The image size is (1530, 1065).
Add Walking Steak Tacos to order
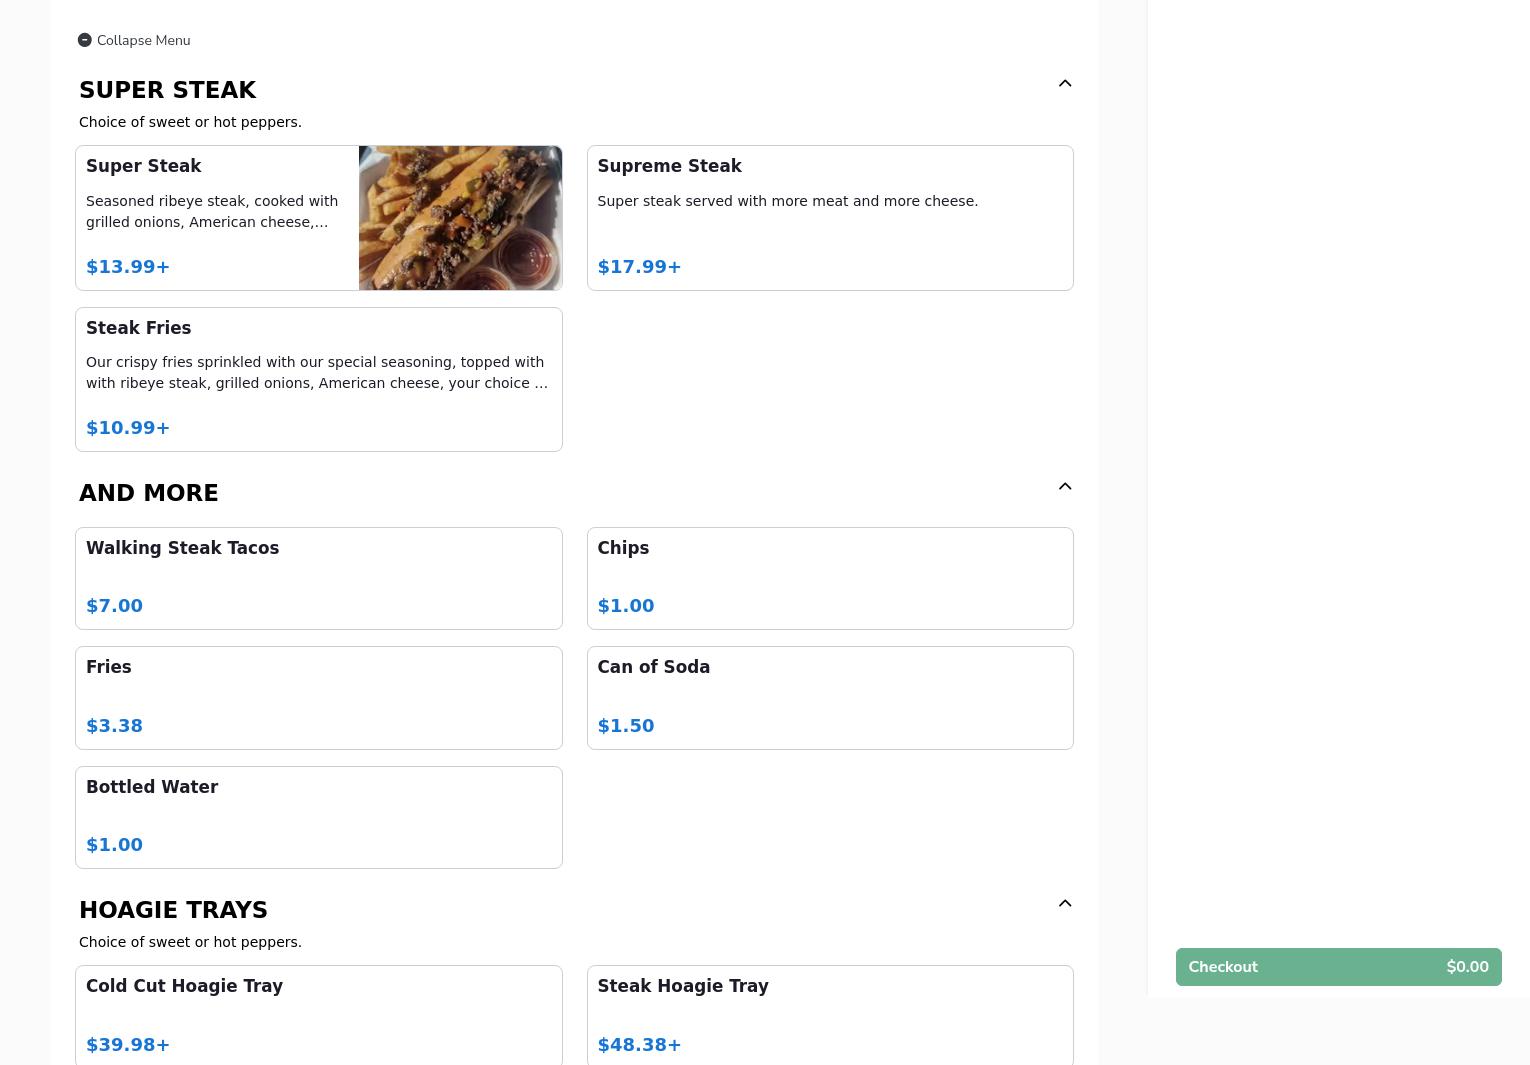tap(318, 578)
